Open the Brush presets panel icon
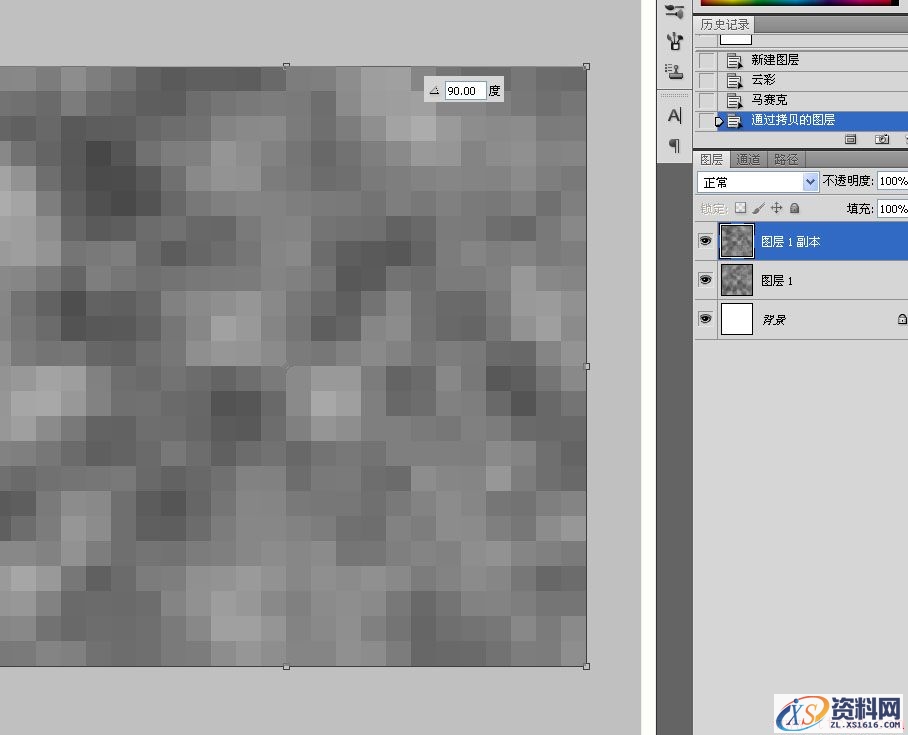The width and height of the screenshot is (908, 735). point(674,12)
